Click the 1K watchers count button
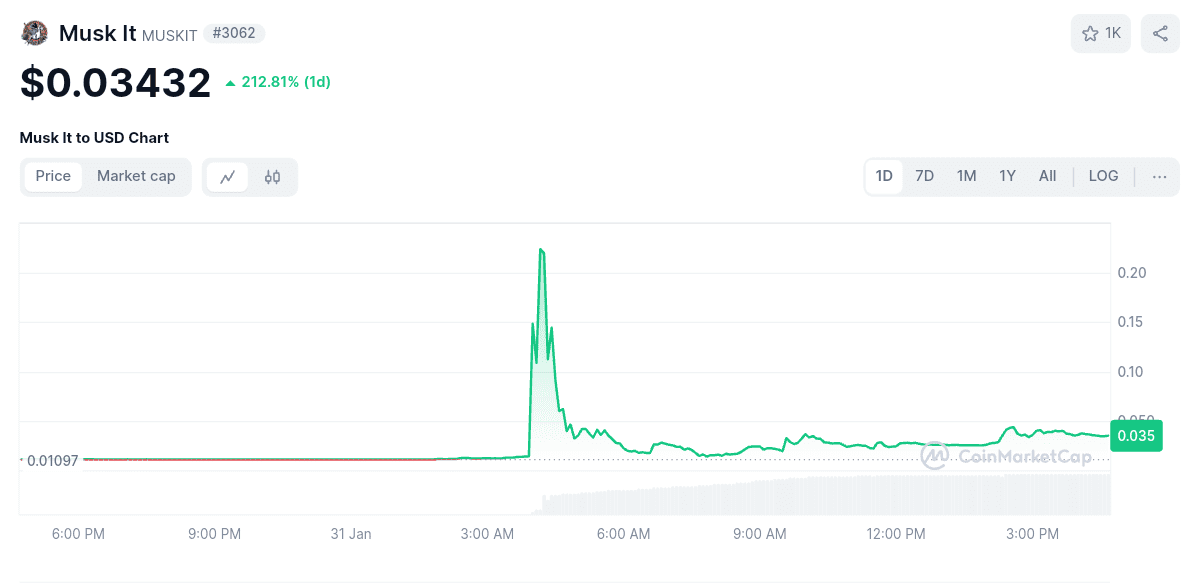1197x583 pixels. click(1100, 33)
